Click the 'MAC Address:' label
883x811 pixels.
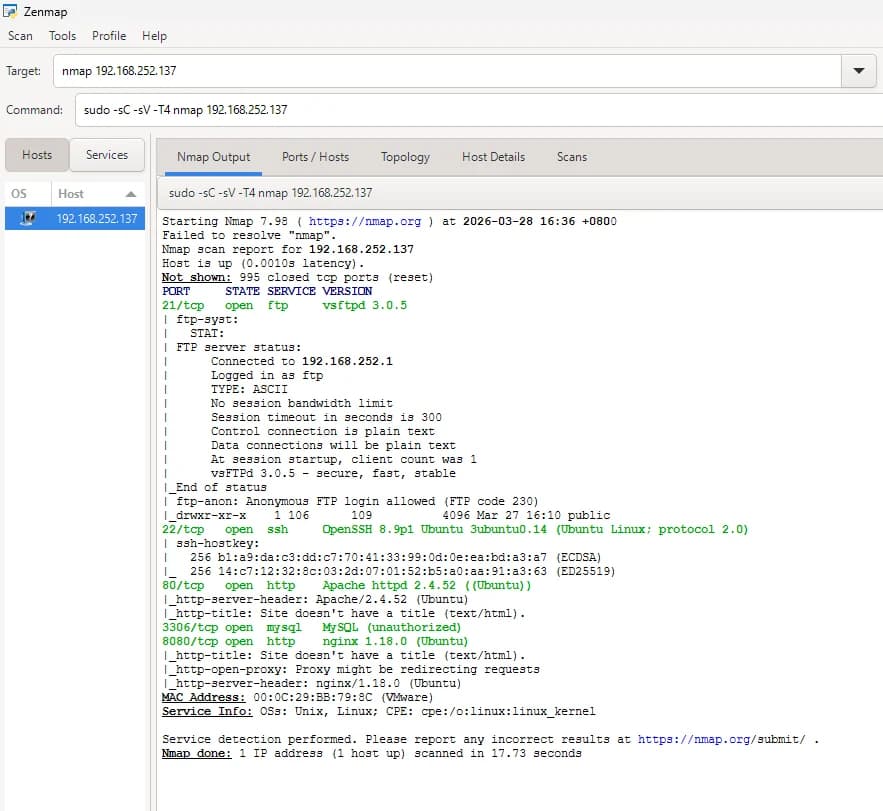pyautogui.click(x=203, y=697)
